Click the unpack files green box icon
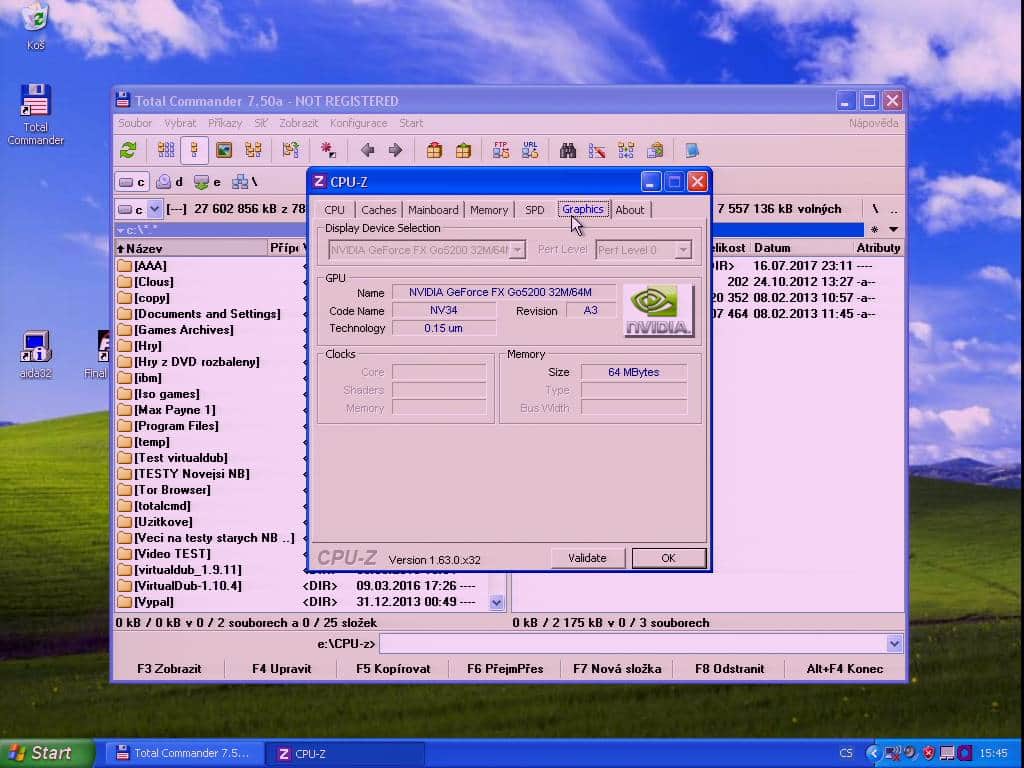1024x768 pixels. (x=463, y=150)
